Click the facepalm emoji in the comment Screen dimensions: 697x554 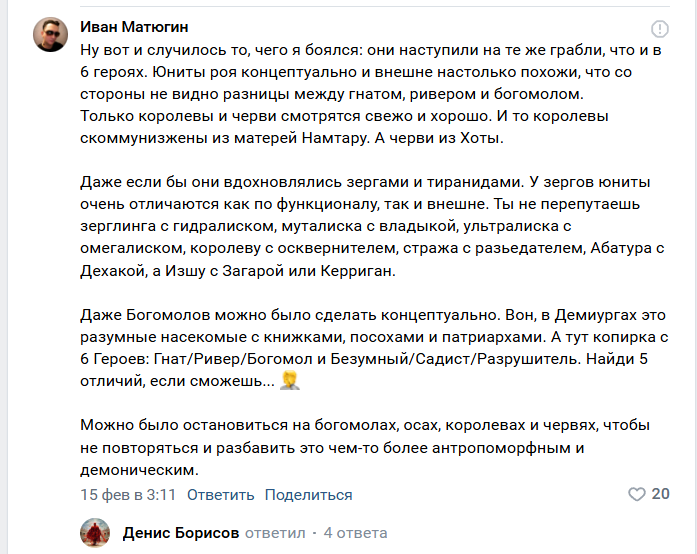(290, 381)
